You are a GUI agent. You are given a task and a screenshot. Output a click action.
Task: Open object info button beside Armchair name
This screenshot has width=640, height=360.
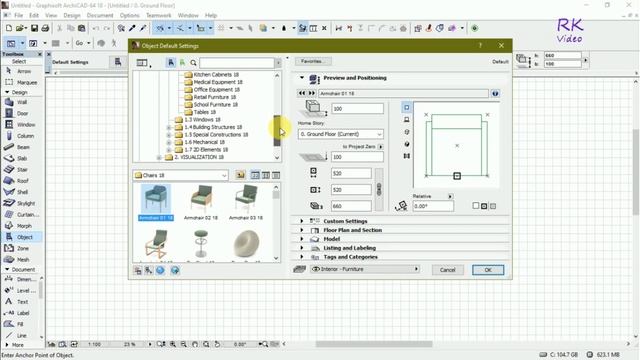point(495,93)
